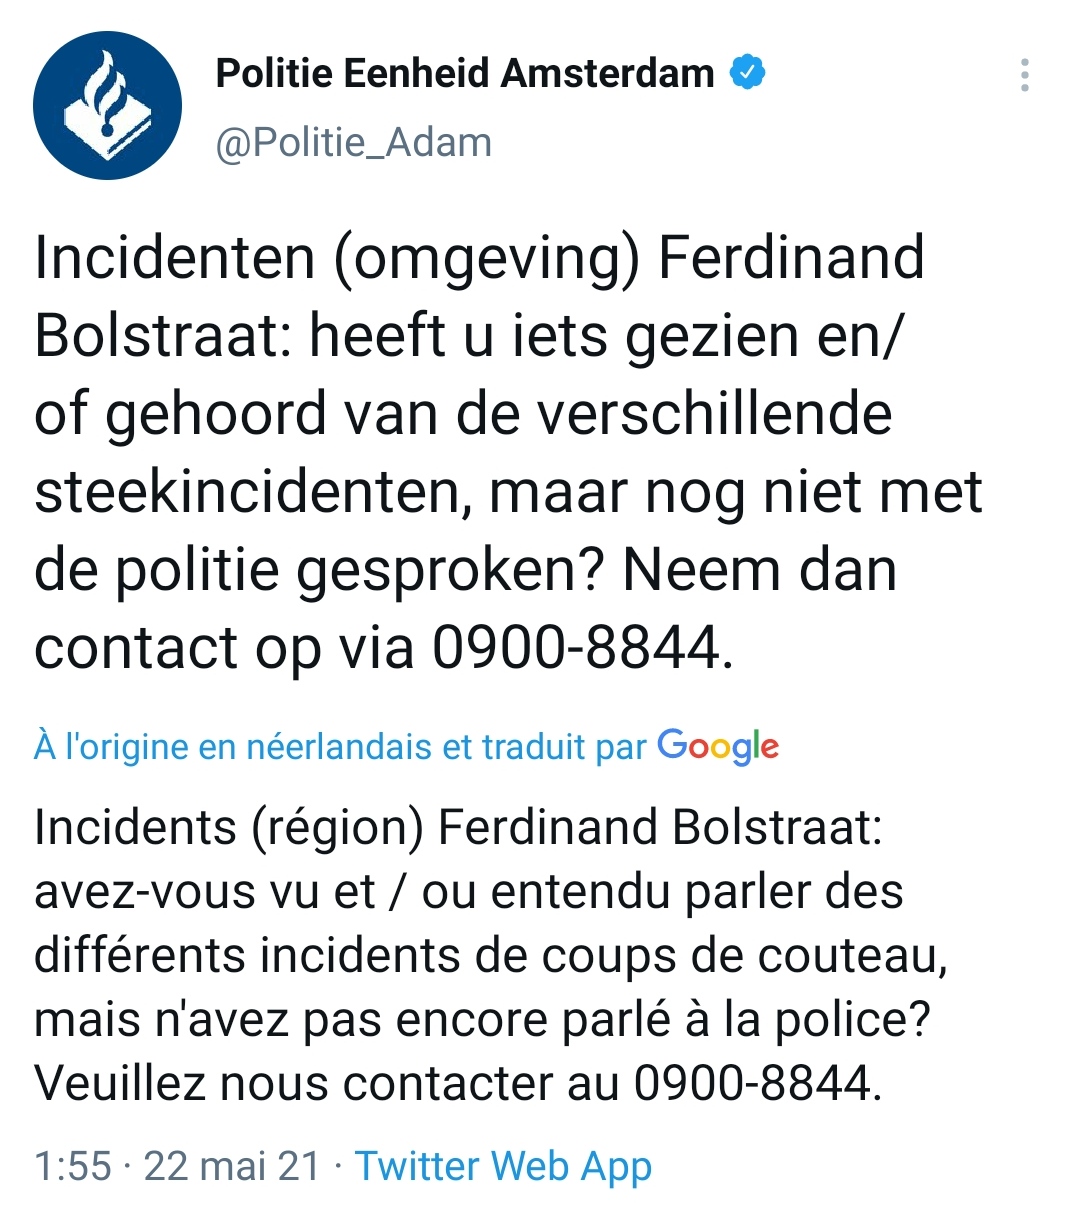Viewport: 1080px width, 1206px height.
Task: Open the Twitter Web App source link
Action: coord(503,1166)
